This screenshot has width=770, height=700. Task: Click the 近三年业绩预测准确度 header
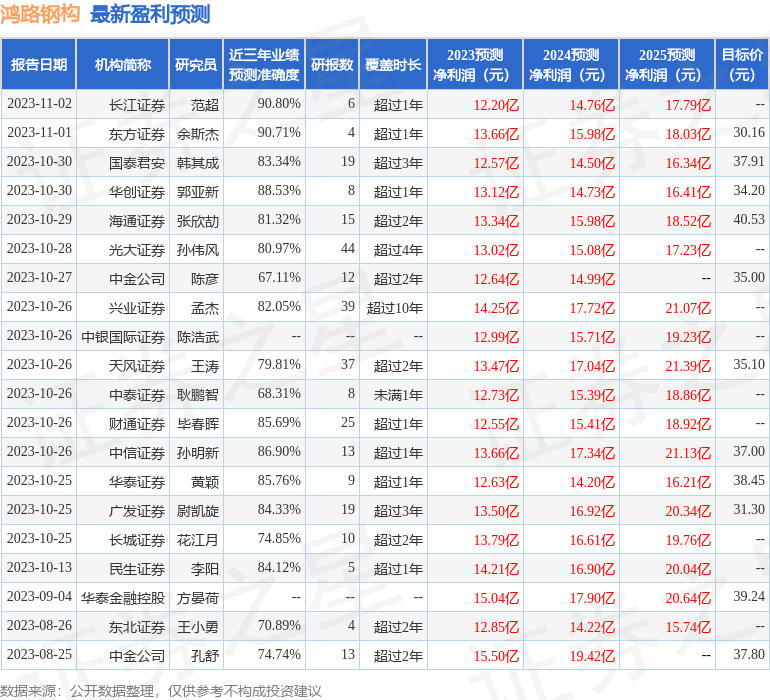(264, 65)
